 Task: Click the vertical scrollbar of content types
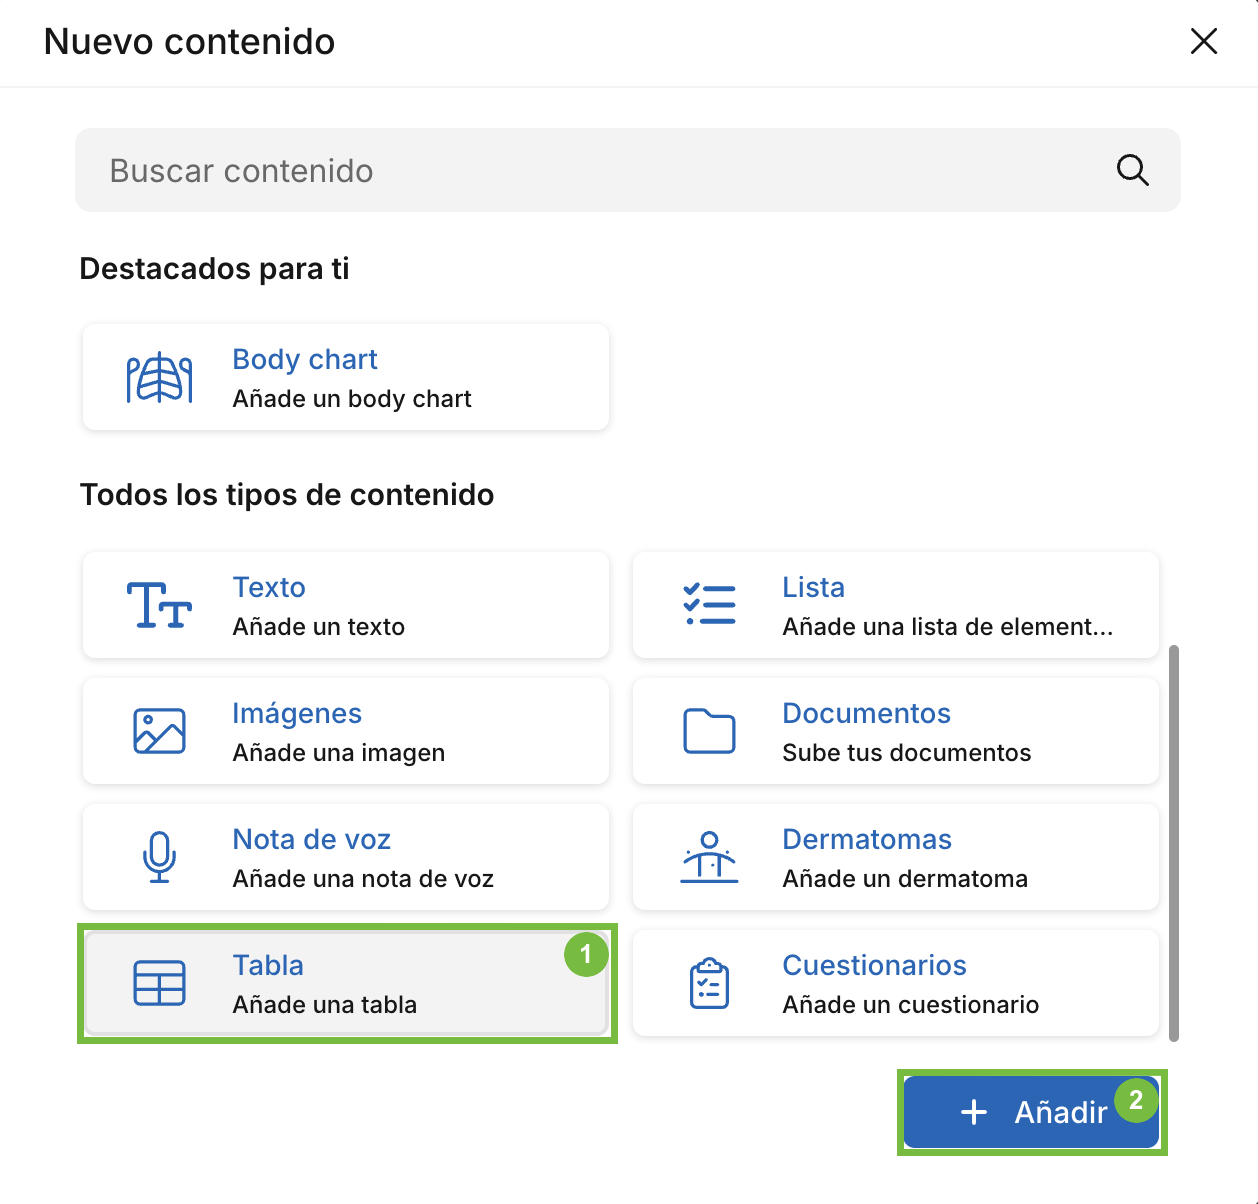coord(1174,843)
